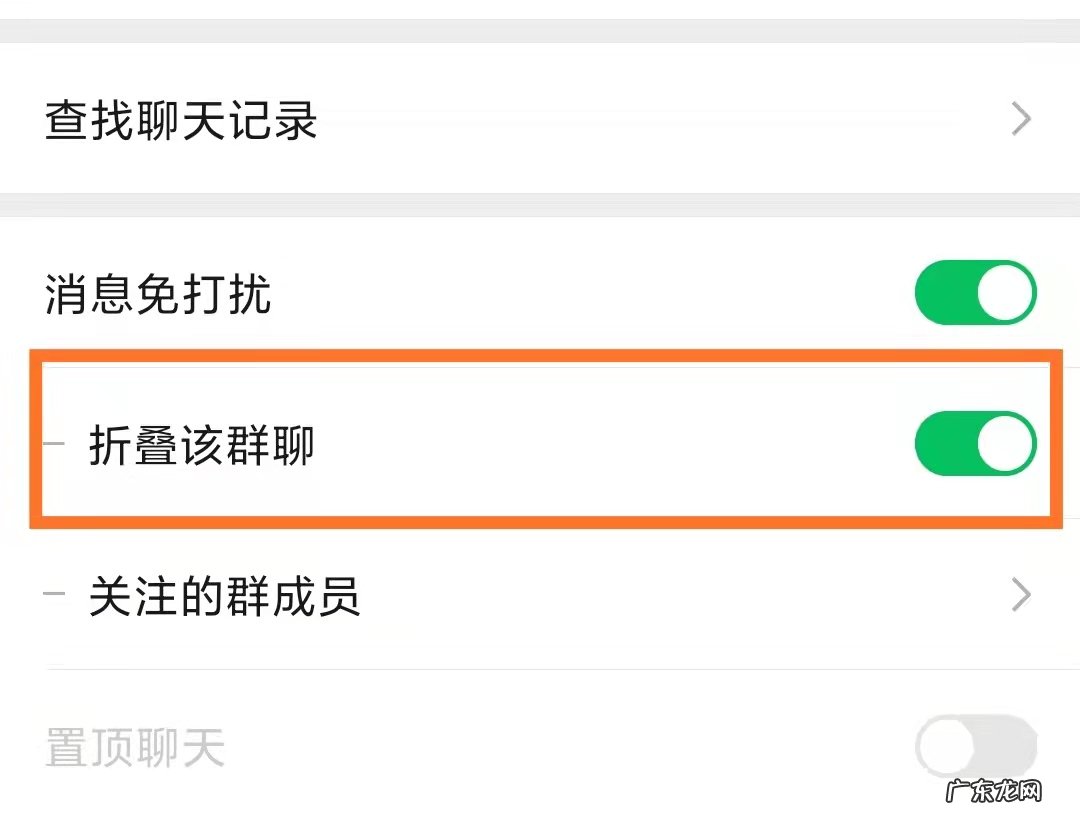The height and width of the screenshot is (820, 1080).
Task: Tap the white knob of the 折叠该群聊 switch
Action: (1005, 443)
